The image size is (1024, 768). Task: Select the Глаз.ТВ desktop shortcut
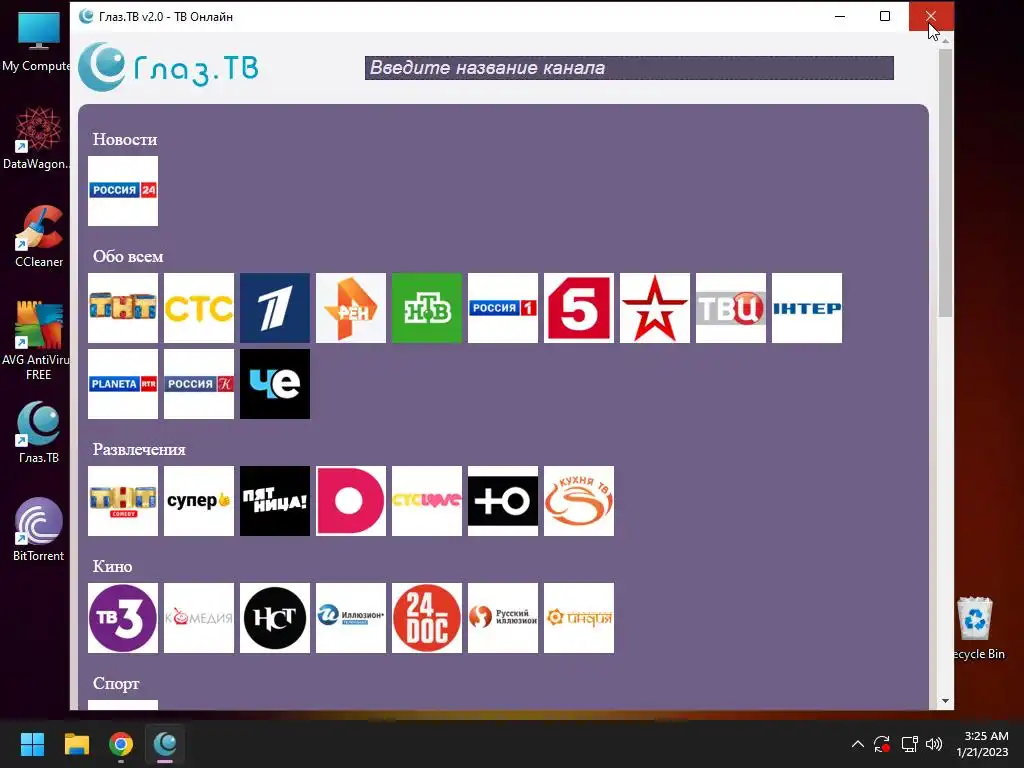[39, 432]
